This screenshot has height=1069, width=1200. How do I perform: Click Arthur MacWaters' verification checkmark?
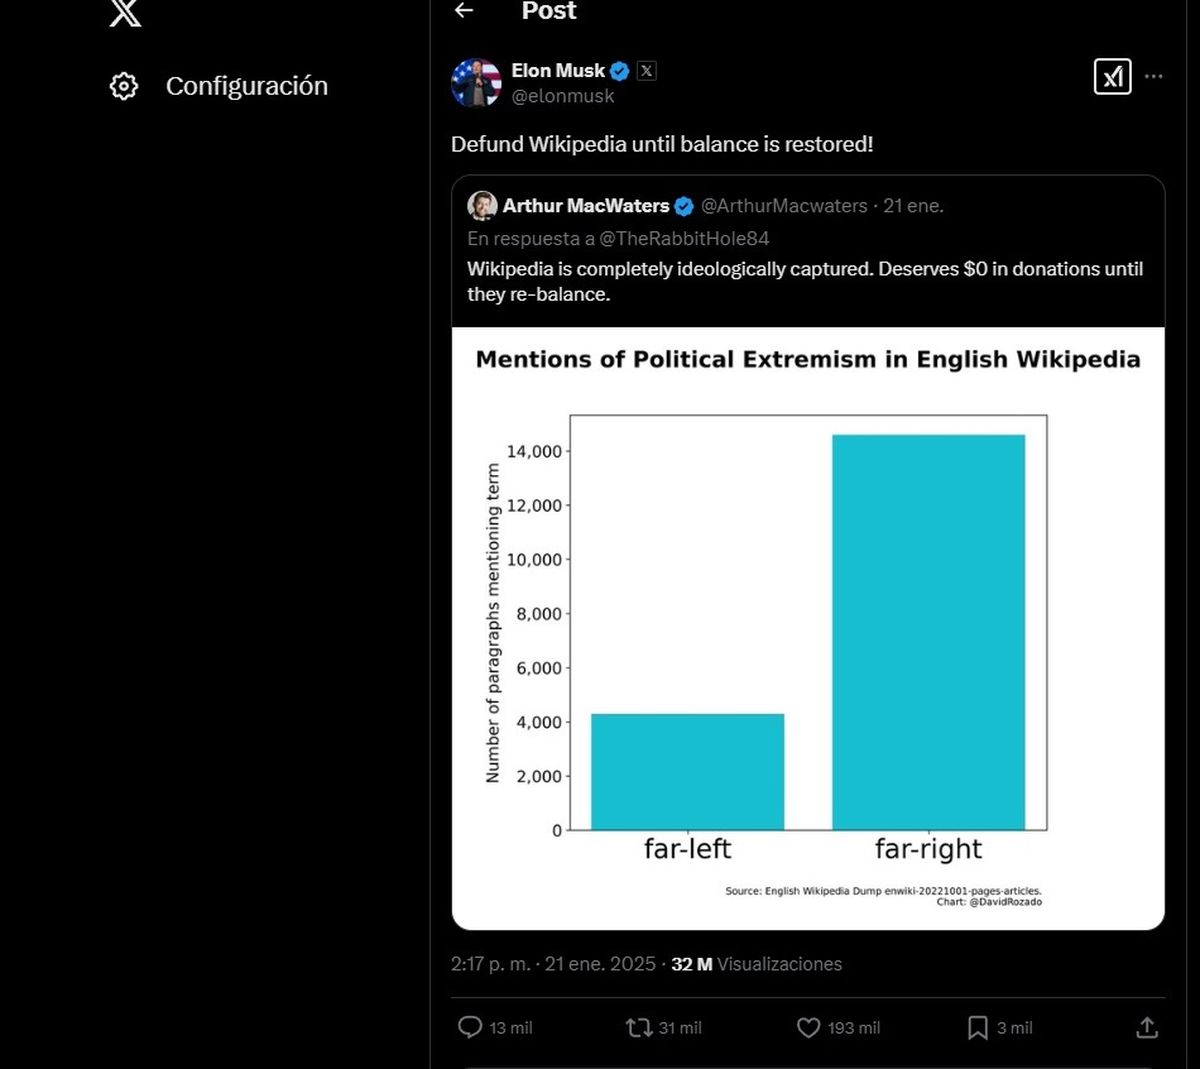pos(683,206)
